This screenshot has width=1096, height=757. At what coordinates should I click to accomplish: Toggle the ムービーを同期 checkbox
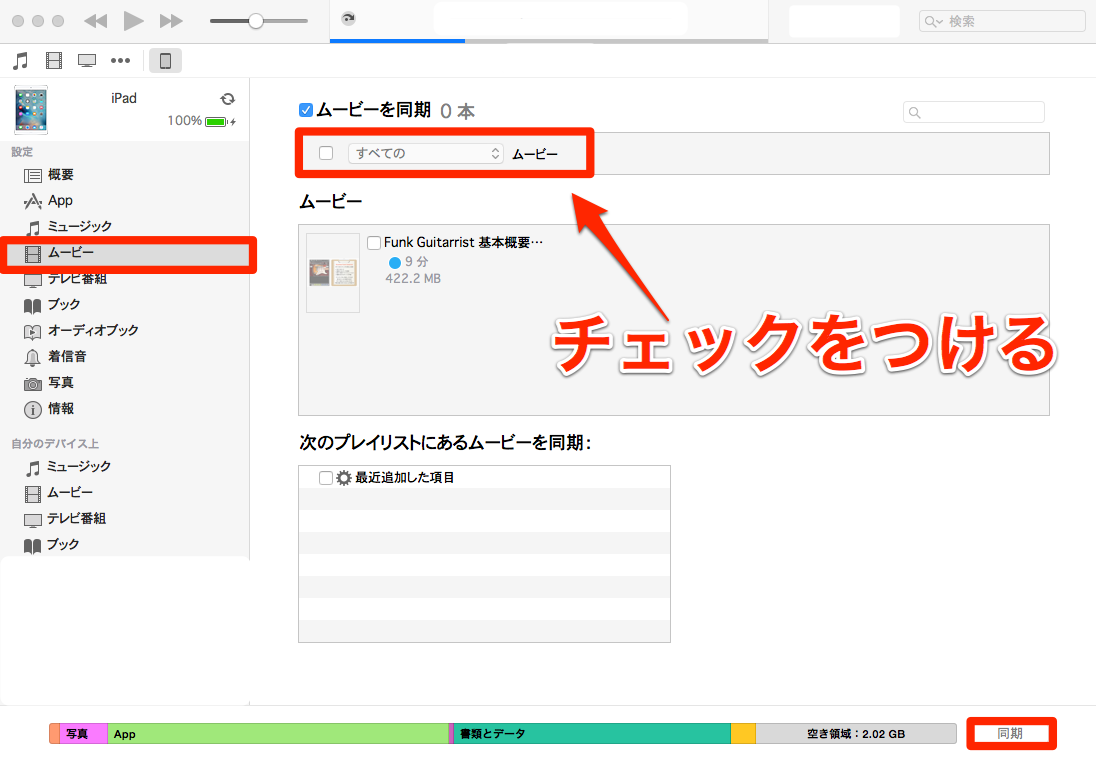[305, 110]
